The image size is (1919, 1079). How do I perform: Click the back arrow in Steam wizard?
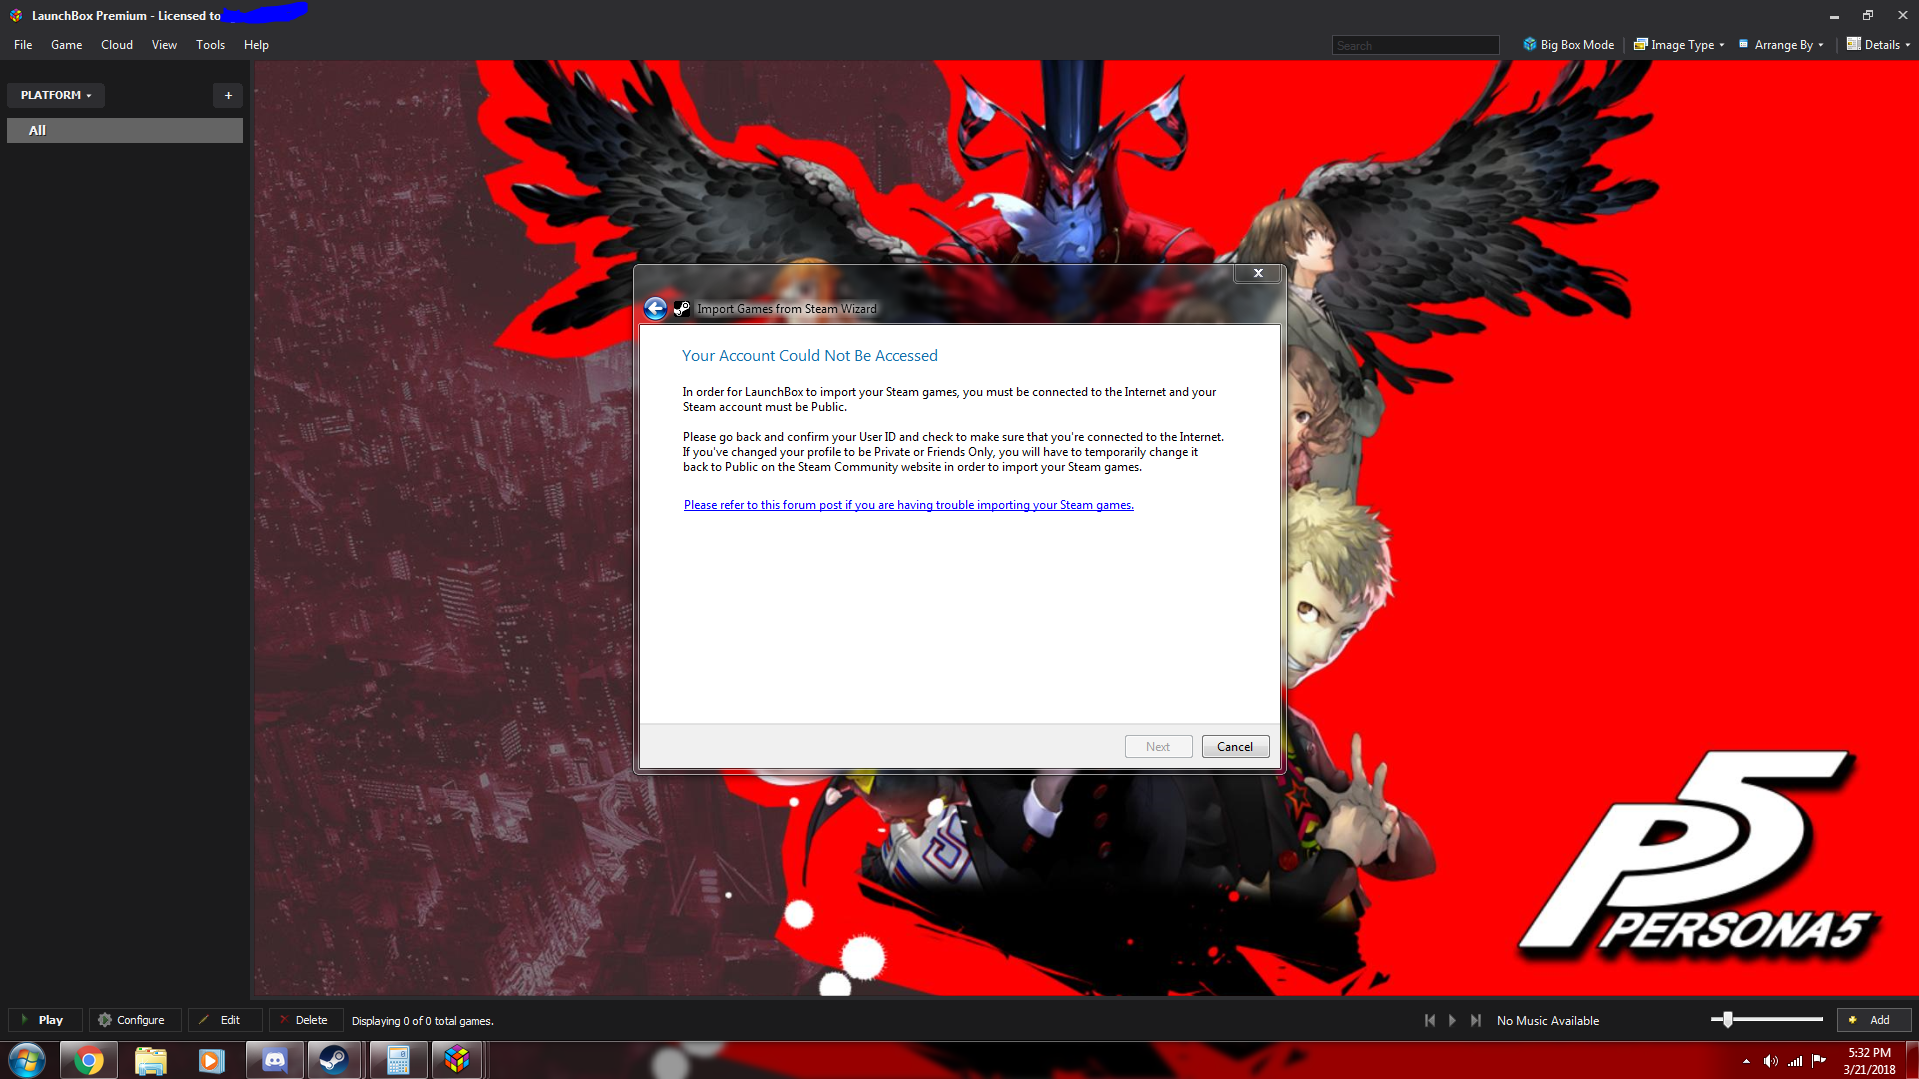(655, 309)
